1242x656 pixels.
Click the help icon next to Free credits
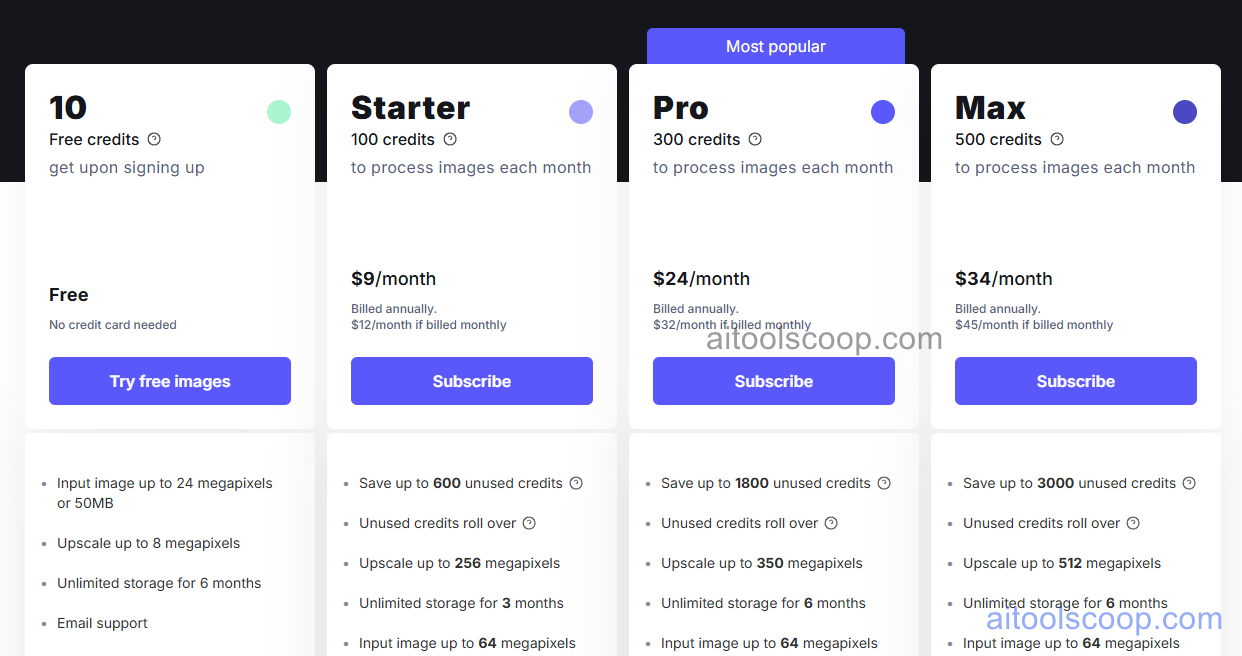155,140
